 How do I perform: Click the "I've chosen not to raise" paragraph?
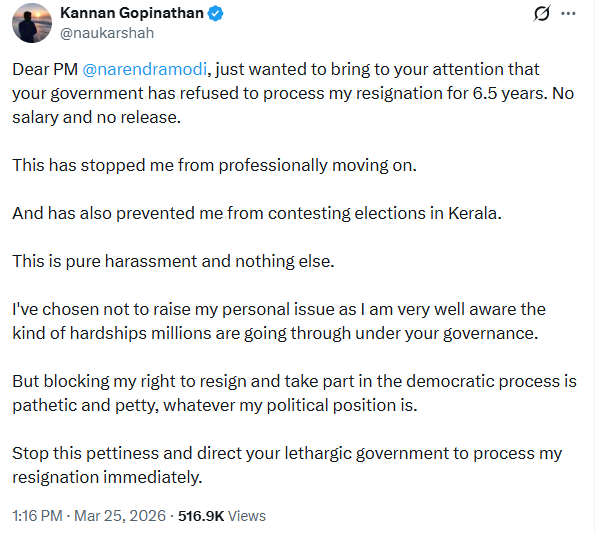(x=280, y=321)
